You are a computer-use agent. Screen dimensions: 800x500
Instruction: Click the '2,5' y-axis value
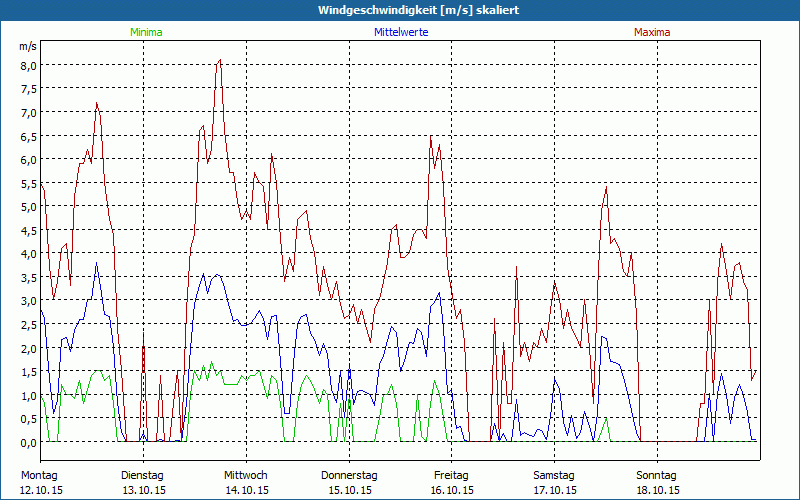coord(29,324)
